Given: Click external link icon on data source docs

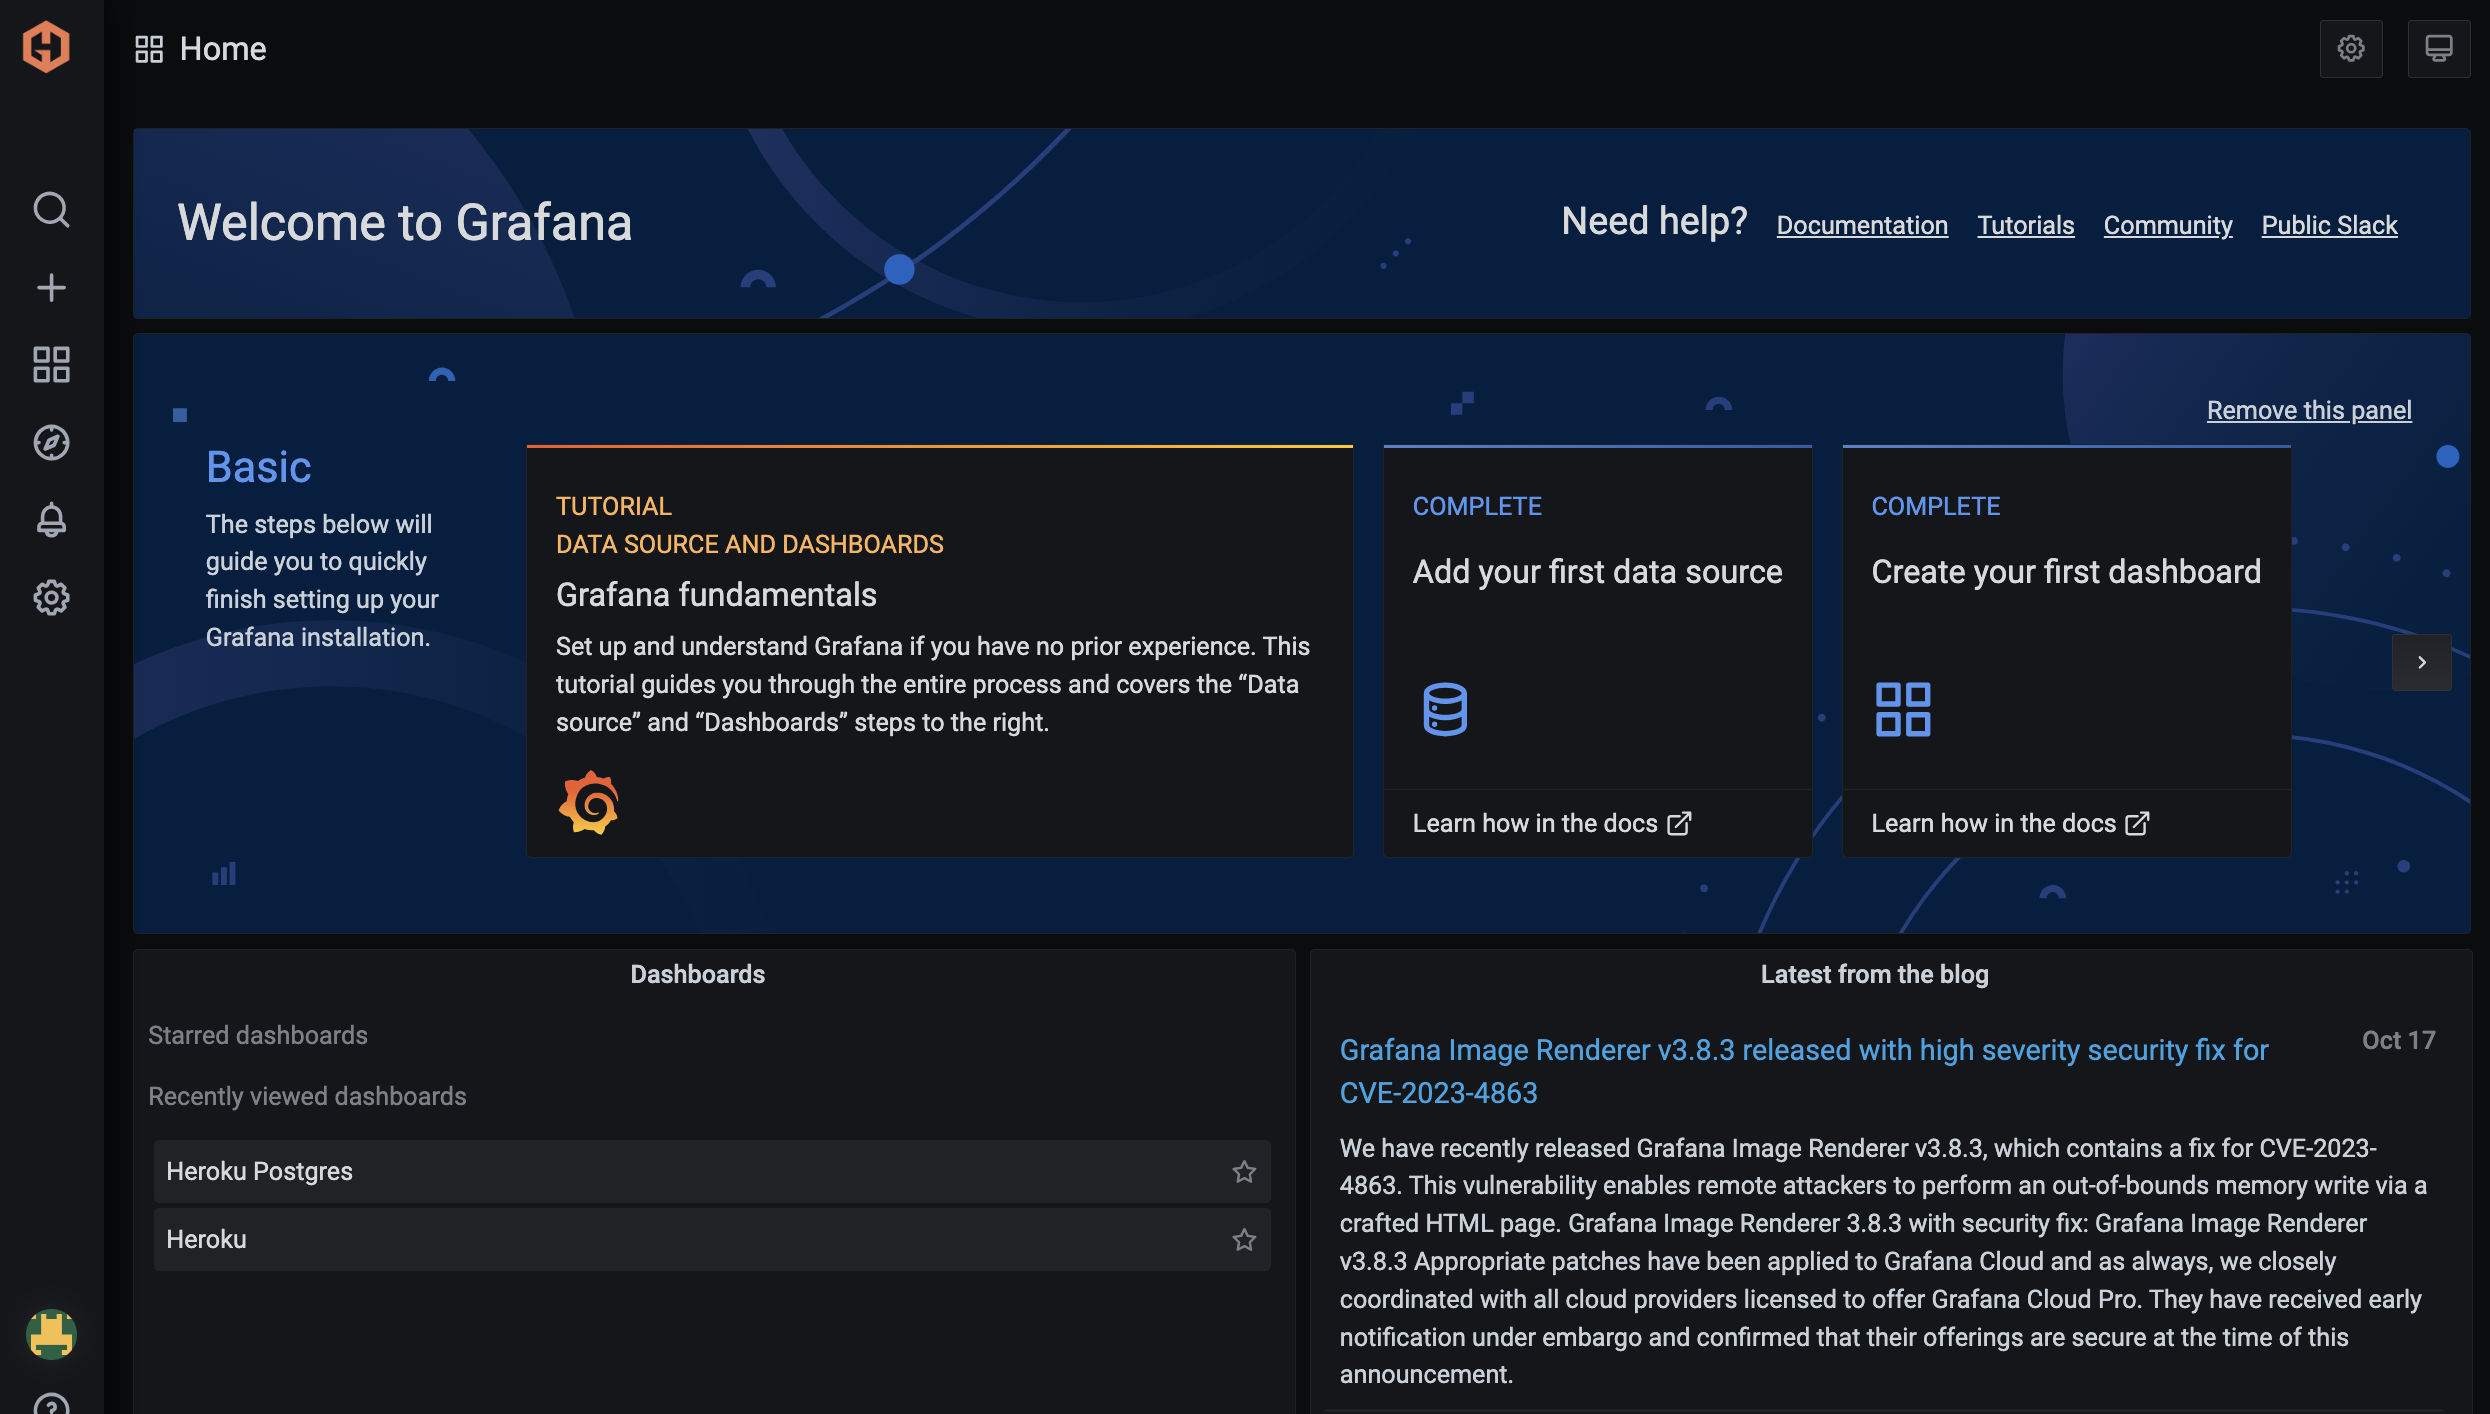Looking at the screenshot, I should point(1679,823).
